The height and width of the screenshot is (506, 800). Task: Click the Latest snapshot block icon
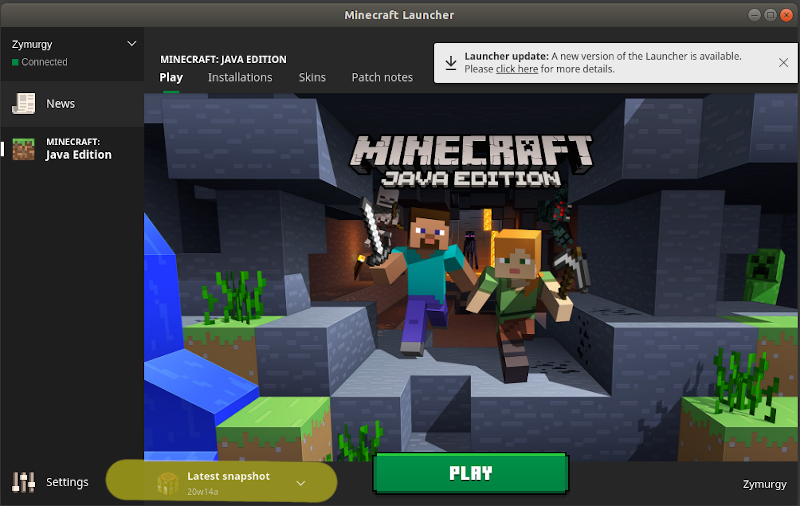167,483
